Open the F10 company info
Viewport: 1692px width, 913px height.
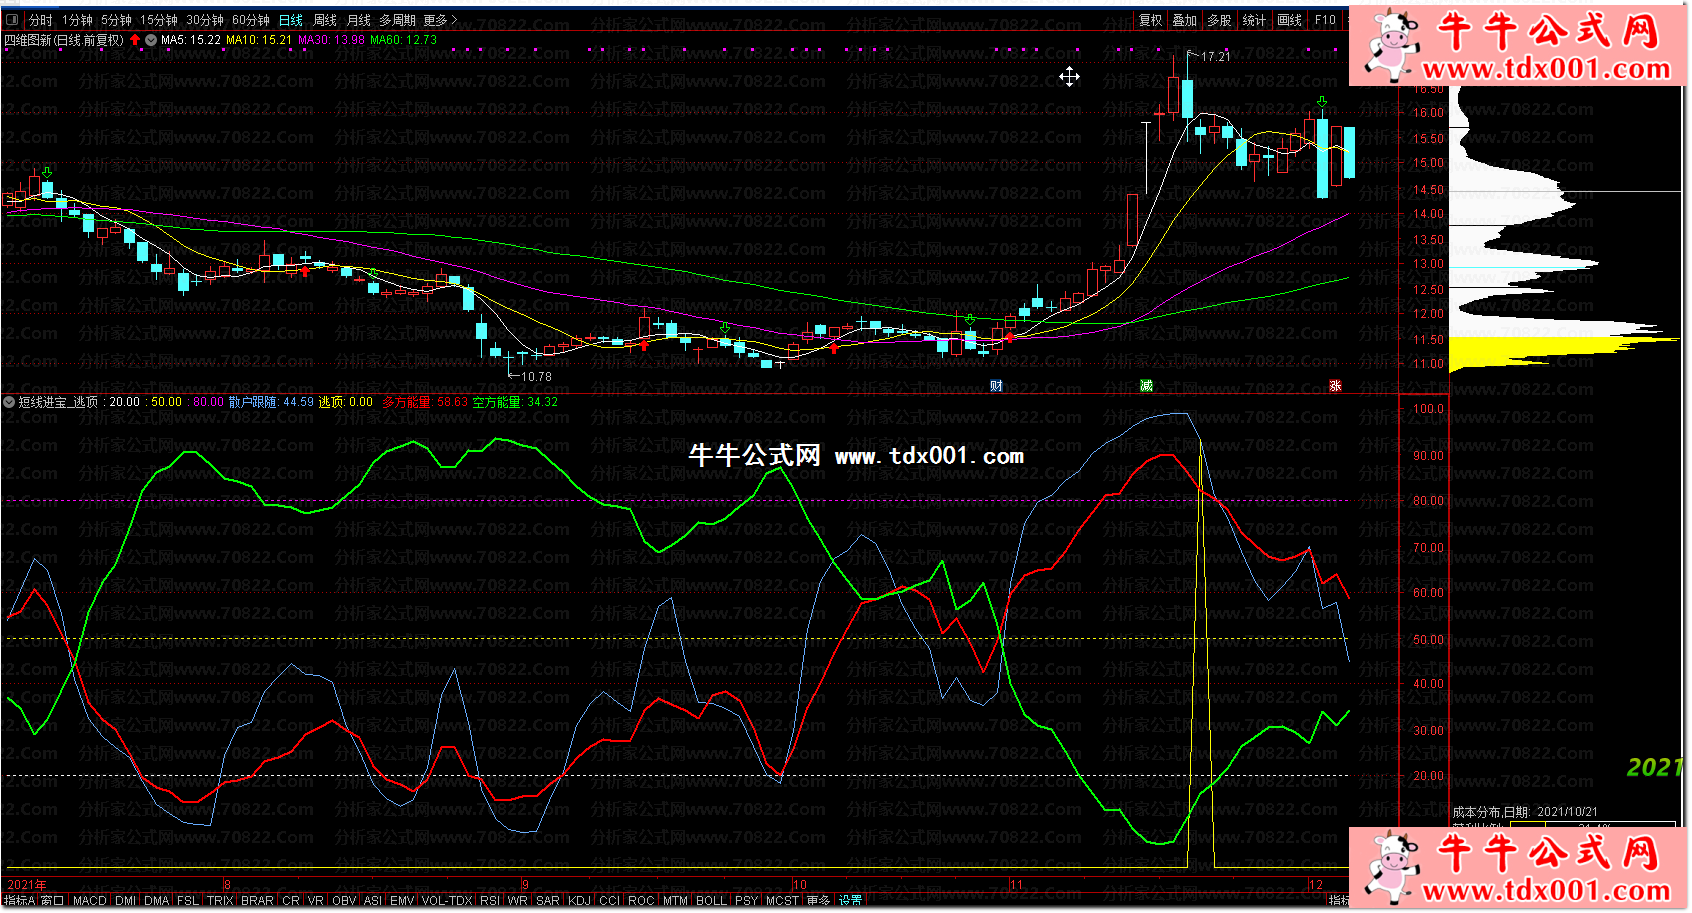1325,20
